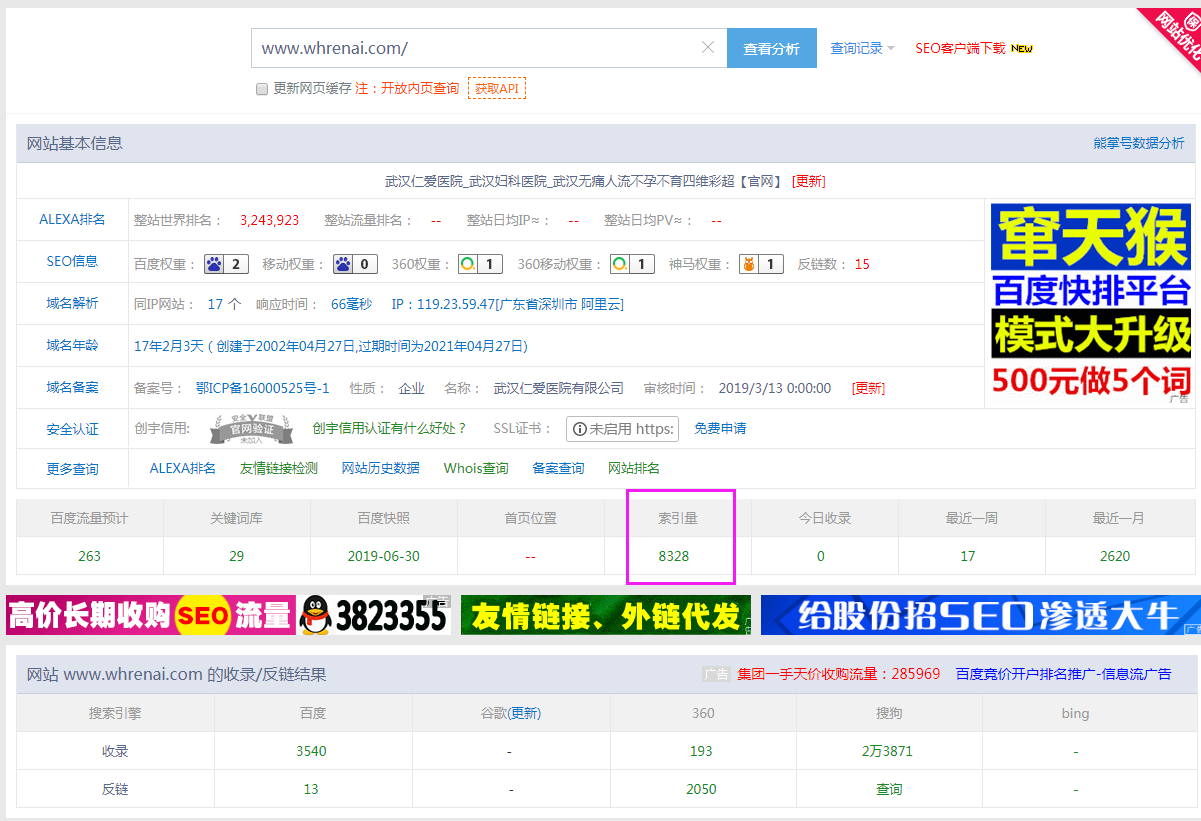
Task: Click 百度流量预计 value 263
Action: pyautogui.click(x=90, y=556)
